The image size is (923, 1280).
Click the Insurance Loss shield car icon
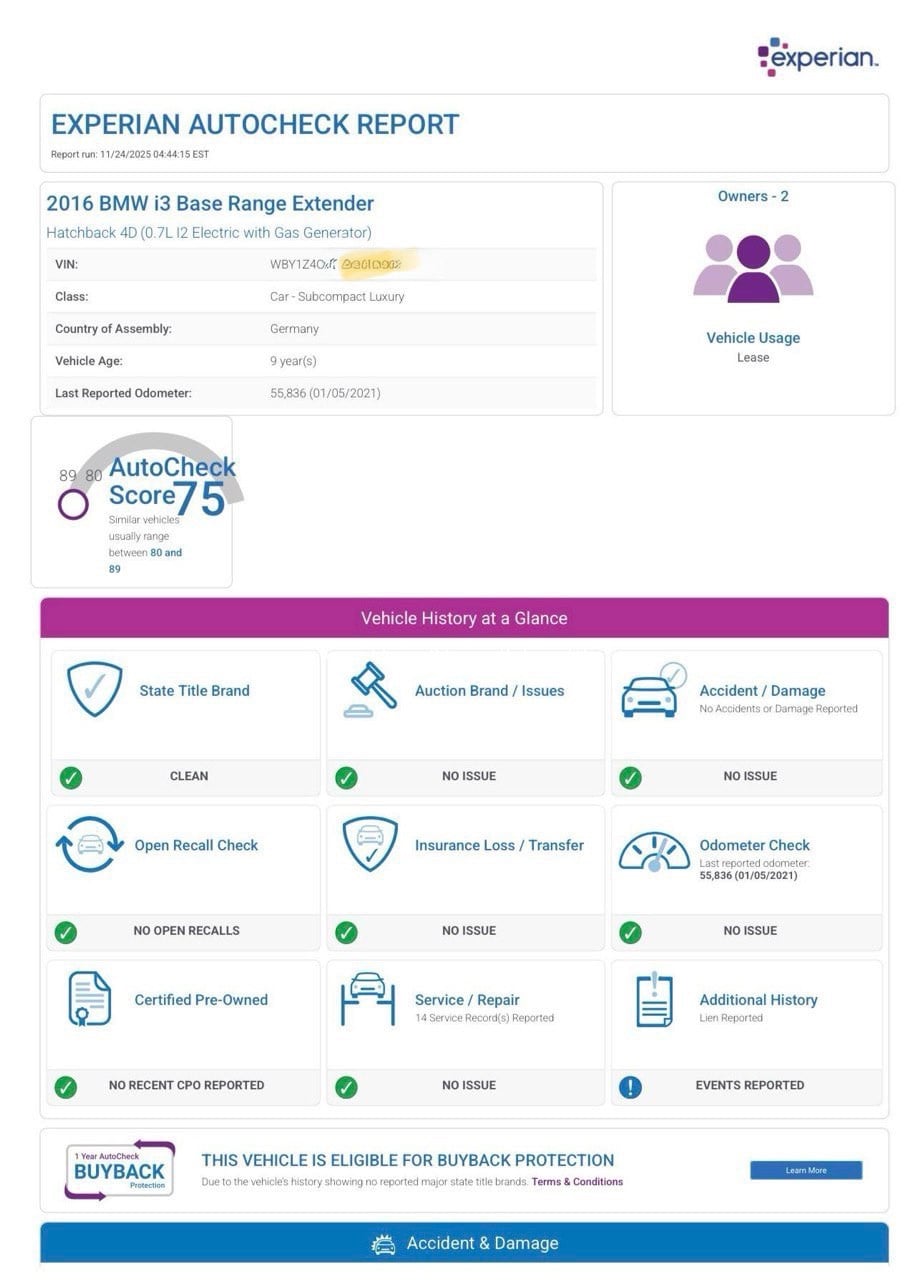click(370, 844)
